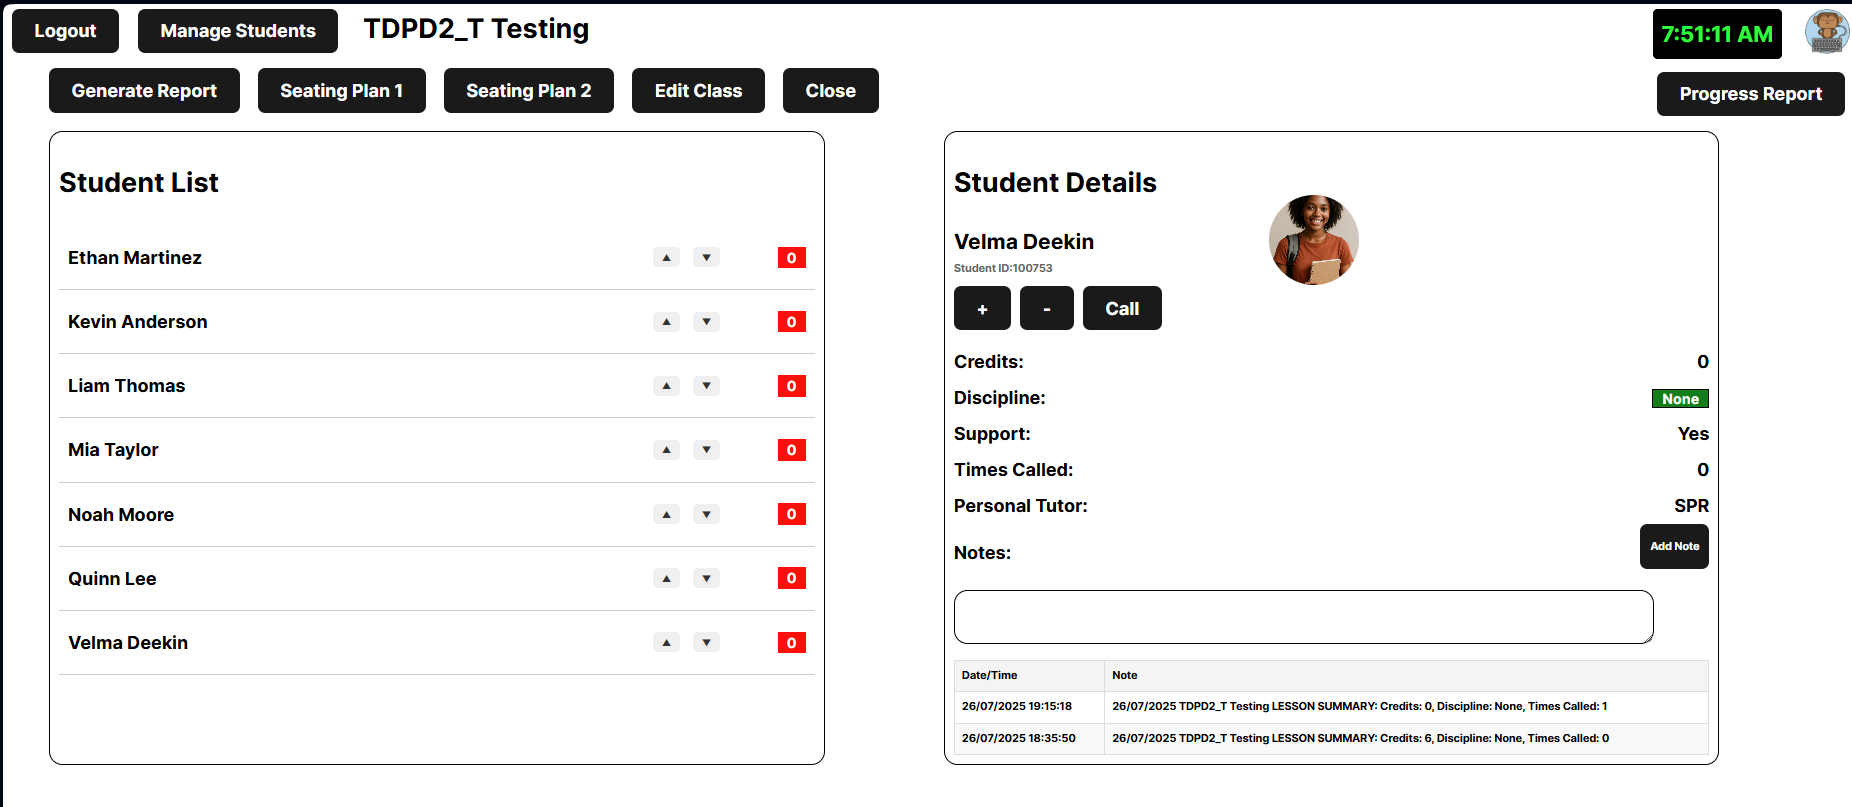Click down arrow in Mia Taylor row
The width and height of the screenshot is (1852, 807).
[x=706, y=450]
